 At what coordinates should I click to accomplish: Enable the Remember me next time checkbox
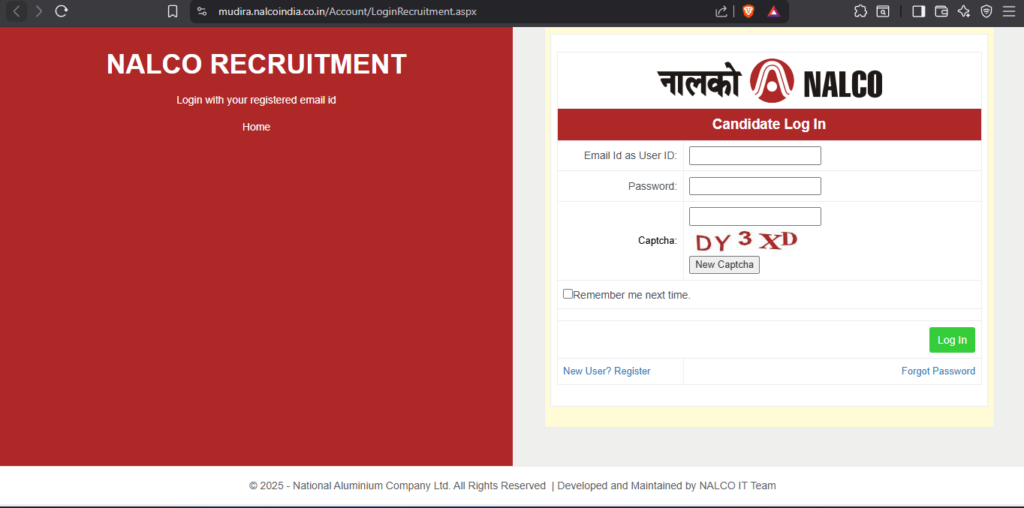point(568,294)
